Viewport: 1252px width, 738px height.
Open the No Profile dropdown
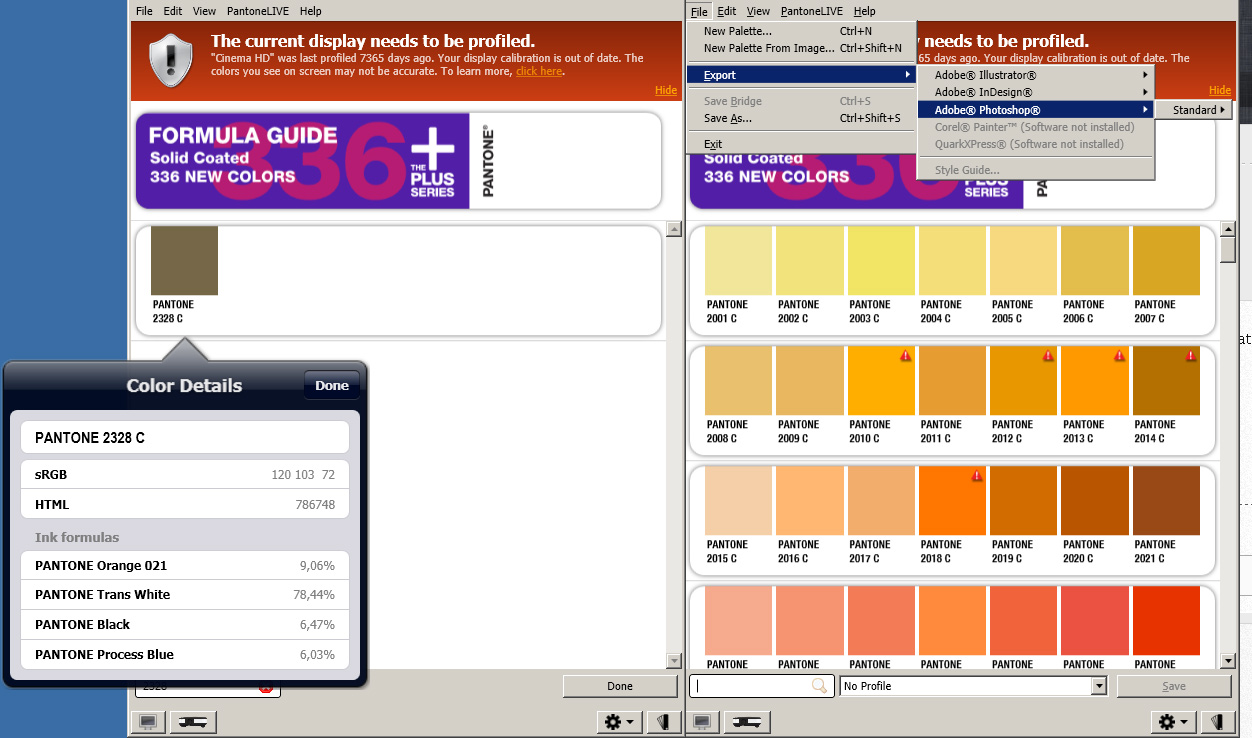[1099, 686]
